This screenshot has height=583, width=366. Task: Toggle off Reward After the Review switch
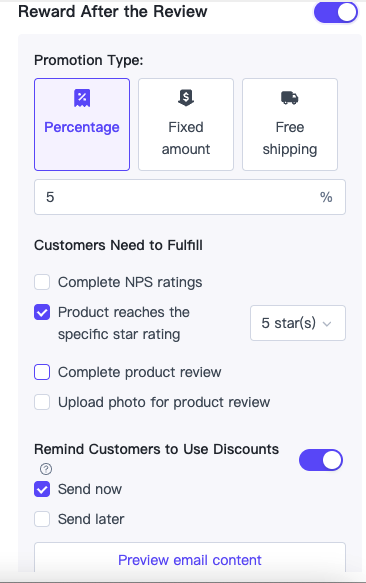pyautogui.click(x=336, y=12)
